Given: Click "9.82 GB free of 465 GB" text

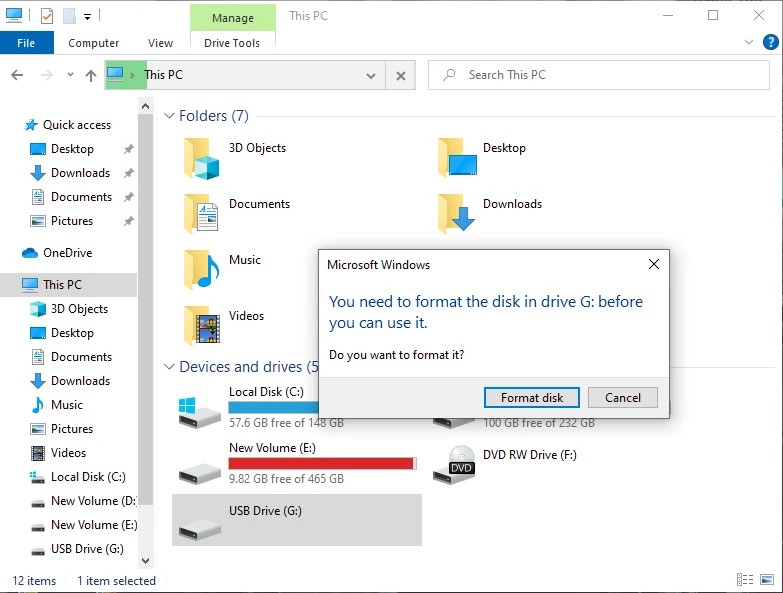Looking at the screenshot, I should coord(286,479).
